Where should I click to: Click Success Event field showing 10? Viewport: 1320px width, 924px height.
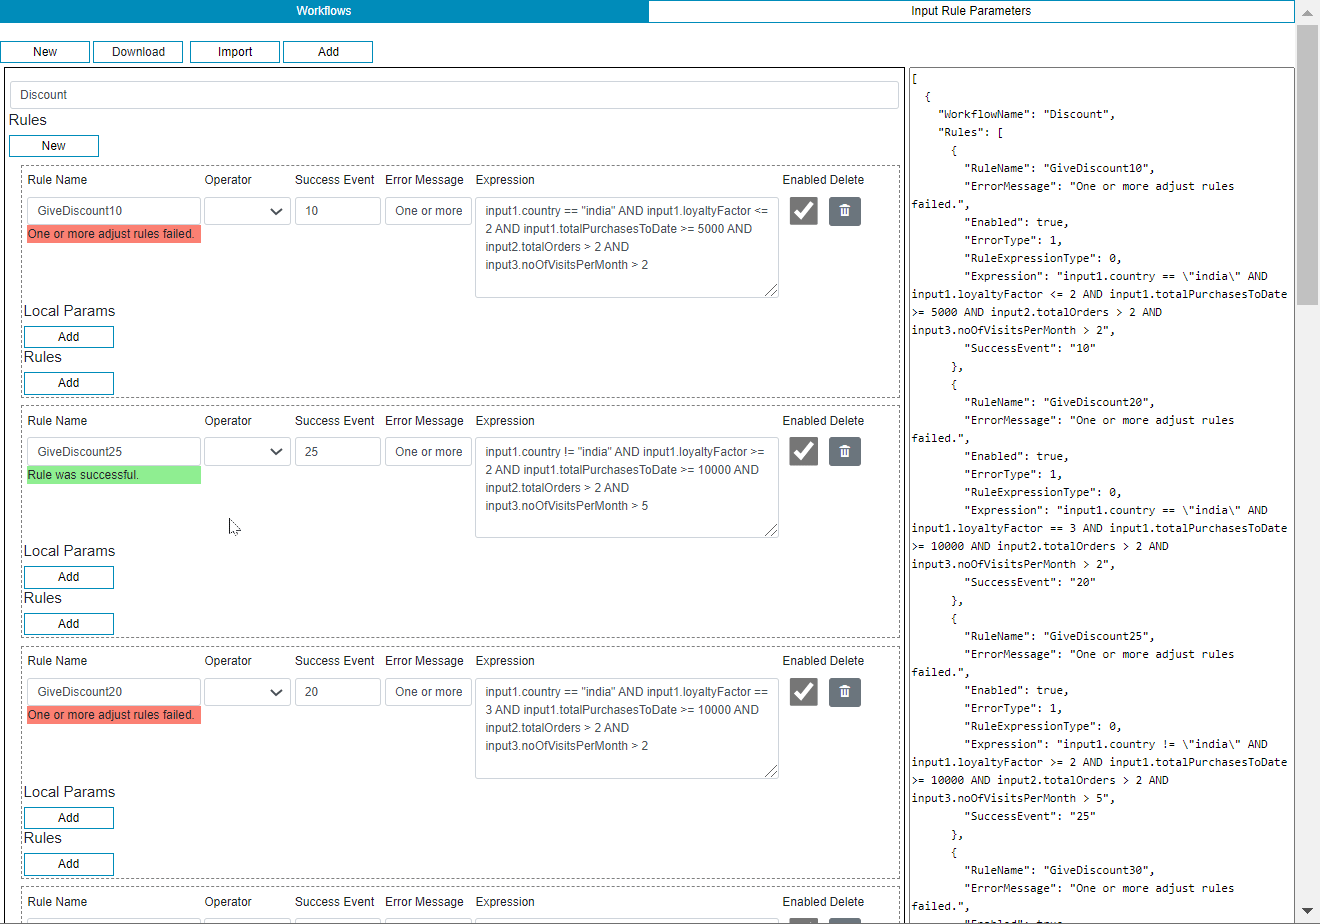click(x=338, y=211)
